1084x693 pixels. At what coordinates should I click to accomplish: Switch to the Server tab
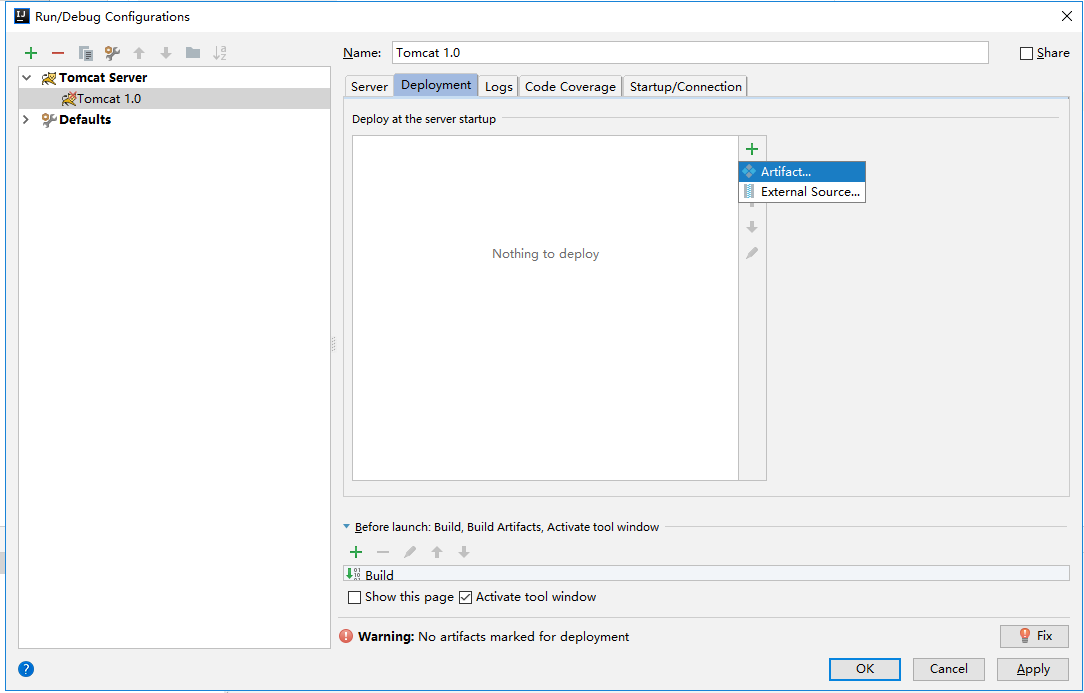[369, 86]
